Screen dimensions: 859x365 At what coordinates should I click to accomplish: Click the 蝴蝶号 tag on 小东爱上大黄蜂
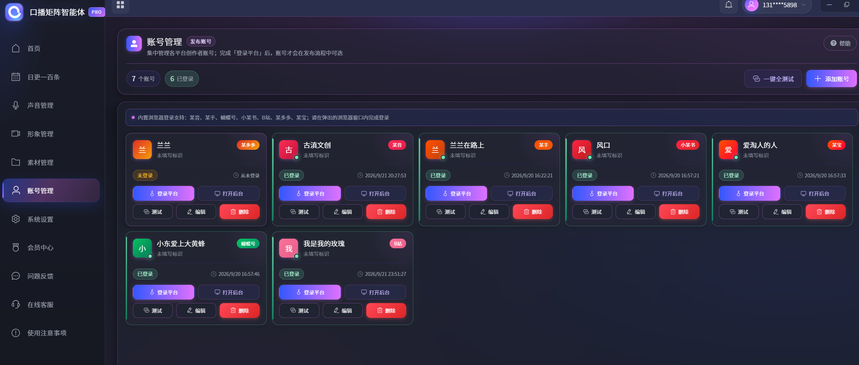tap(248, 244)
